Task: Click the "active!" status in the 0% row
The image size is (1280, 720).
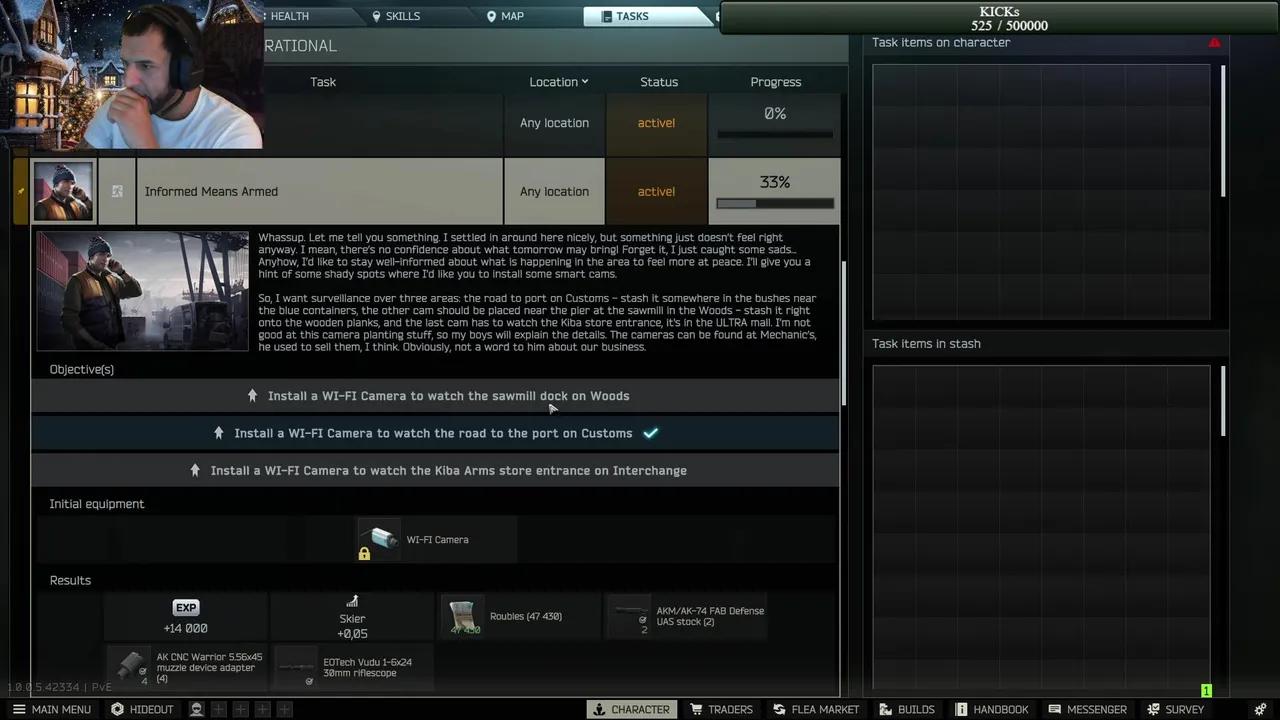Action: [x=656, y=123]
